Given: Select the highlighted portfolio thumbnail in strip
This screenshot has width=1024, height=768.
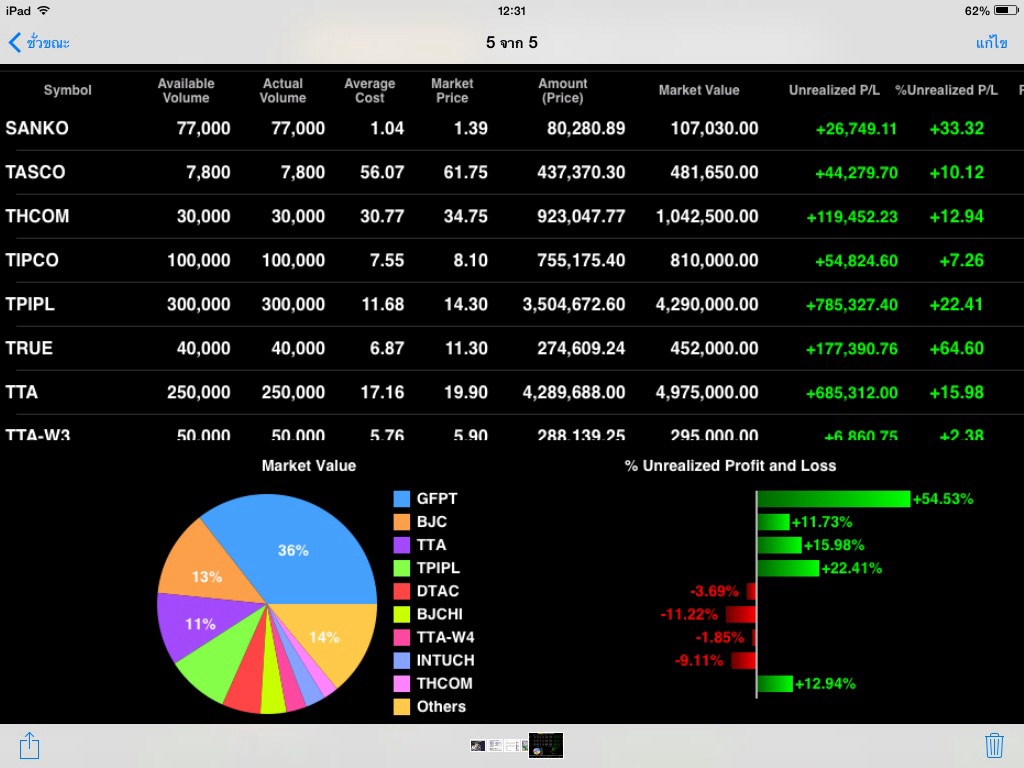Looking at the screenshot, I should click(546, 745).
